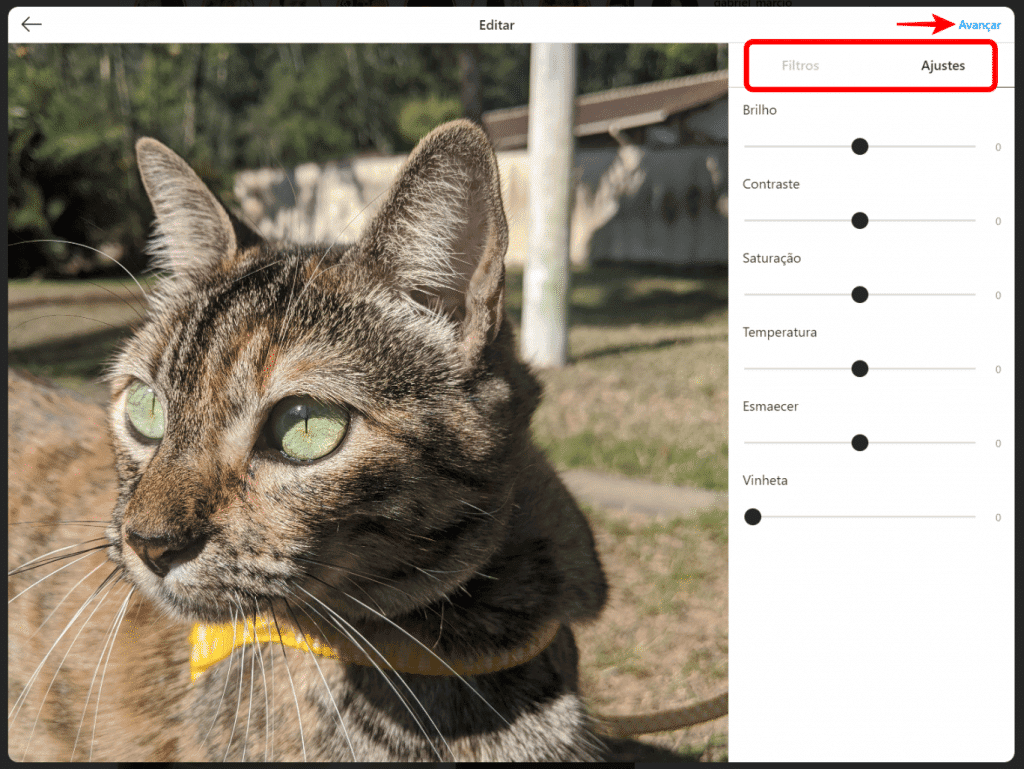Click the Esmaecer value 0
This screenshot has width=1024, height=769.
click(997, 444)
